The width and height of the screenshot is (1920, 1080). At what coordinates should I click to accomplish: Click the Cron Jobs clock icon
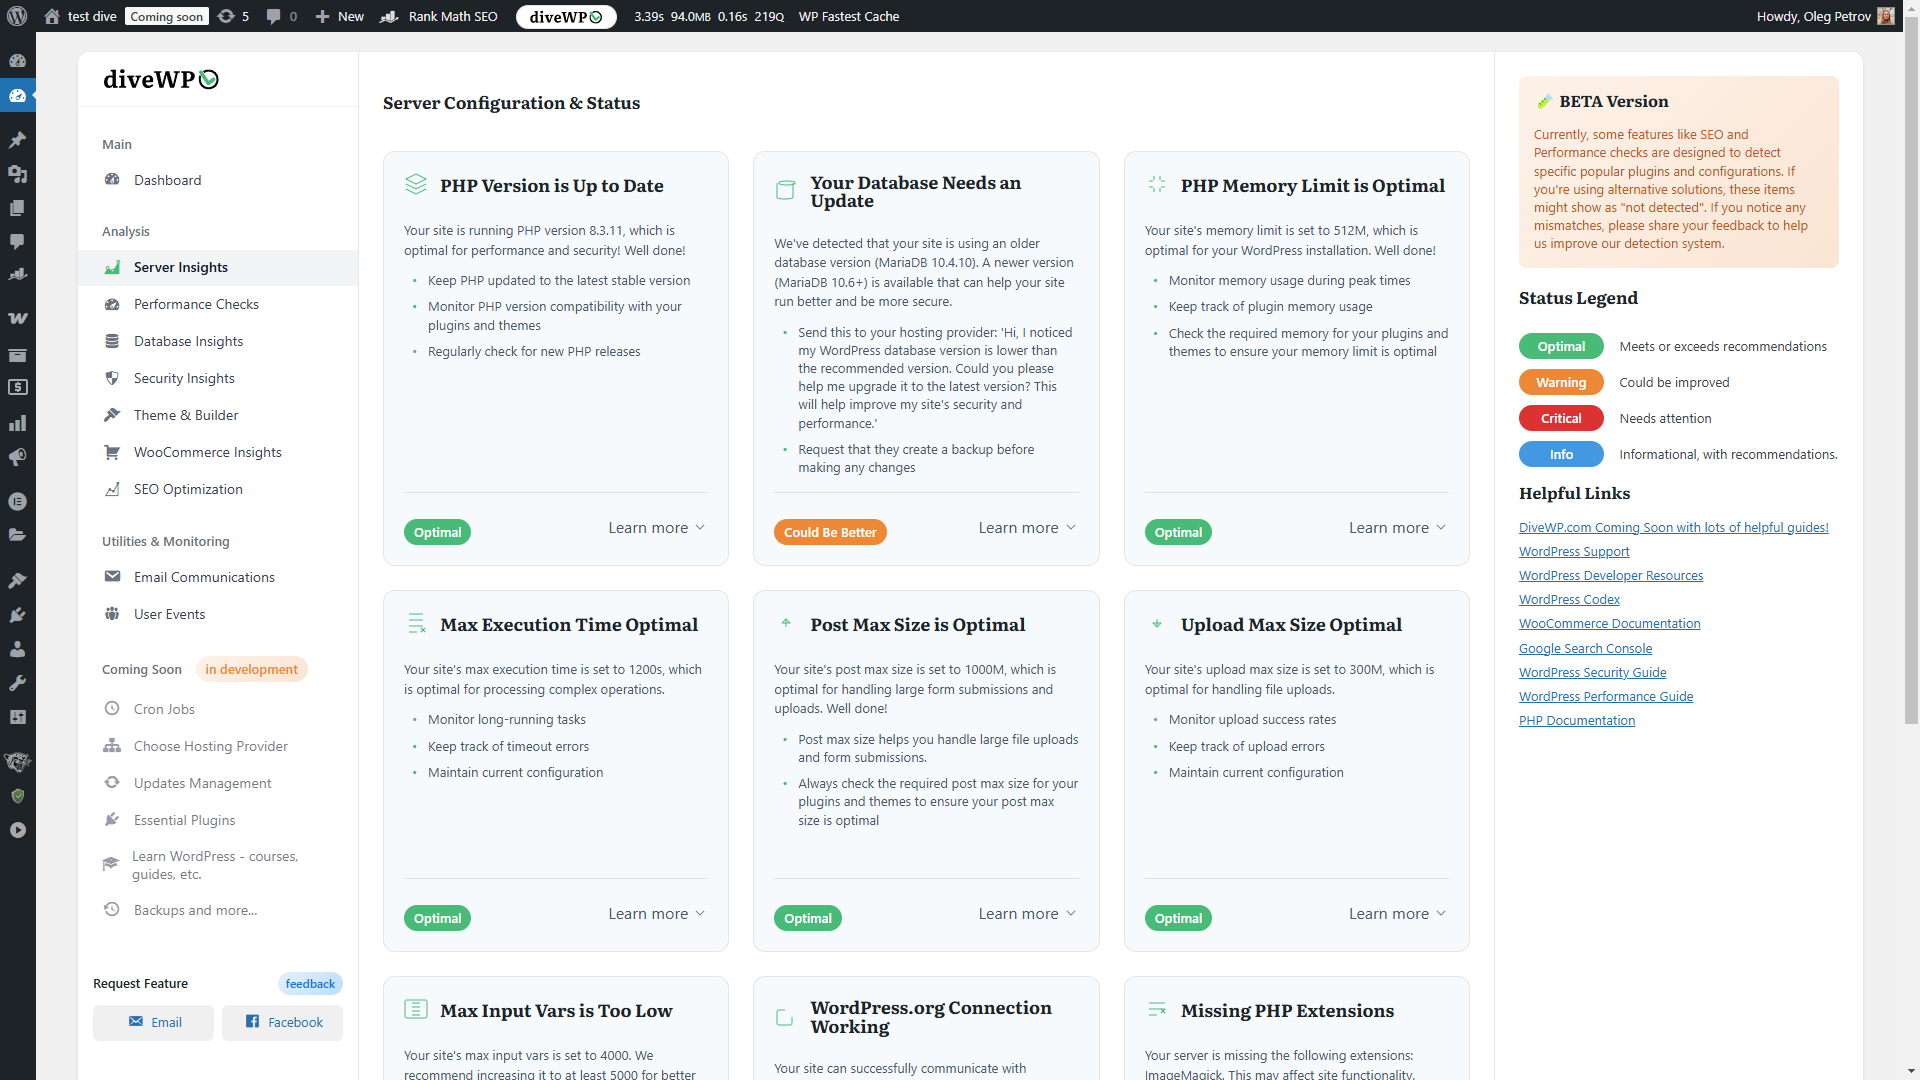(112, 709)
